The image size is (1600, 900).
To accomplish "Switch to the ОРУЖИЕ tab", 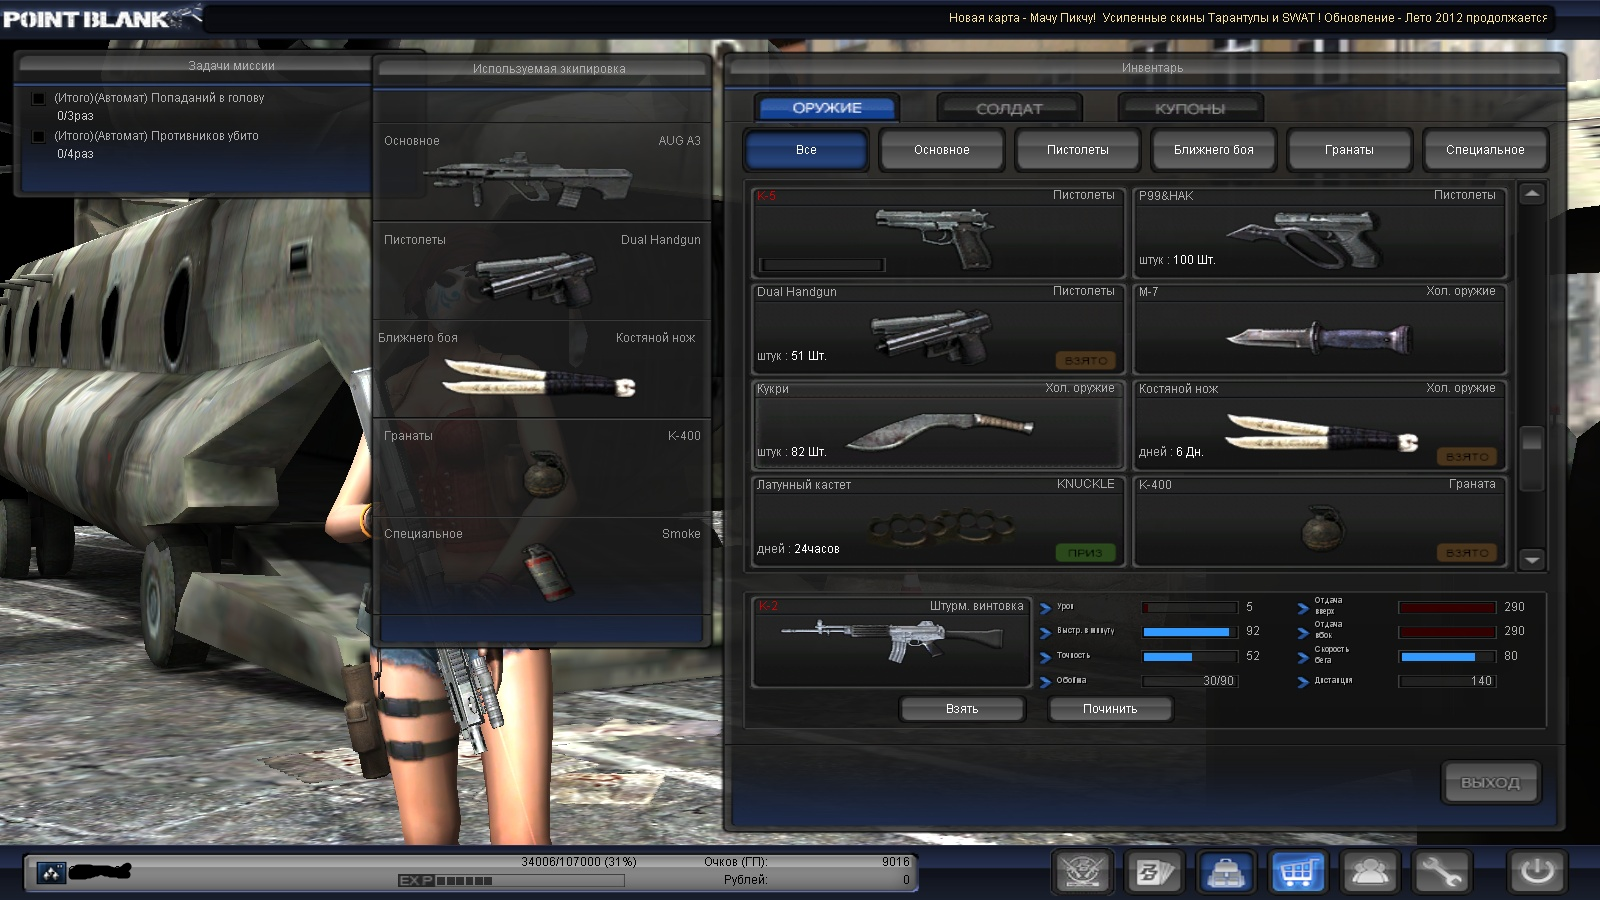I will [x=827, y=108].
